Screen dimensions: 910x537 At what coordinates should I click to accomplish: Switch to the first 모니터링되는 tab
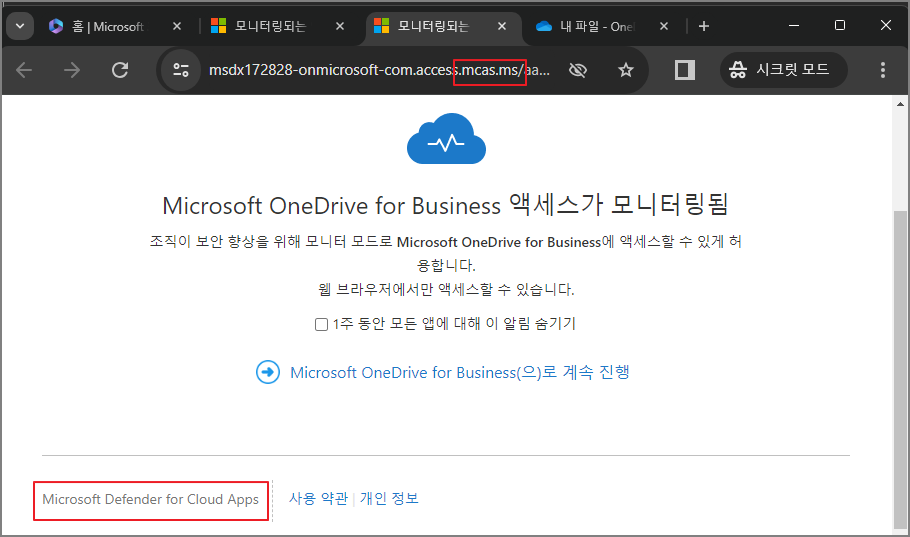tap(272, 26)
